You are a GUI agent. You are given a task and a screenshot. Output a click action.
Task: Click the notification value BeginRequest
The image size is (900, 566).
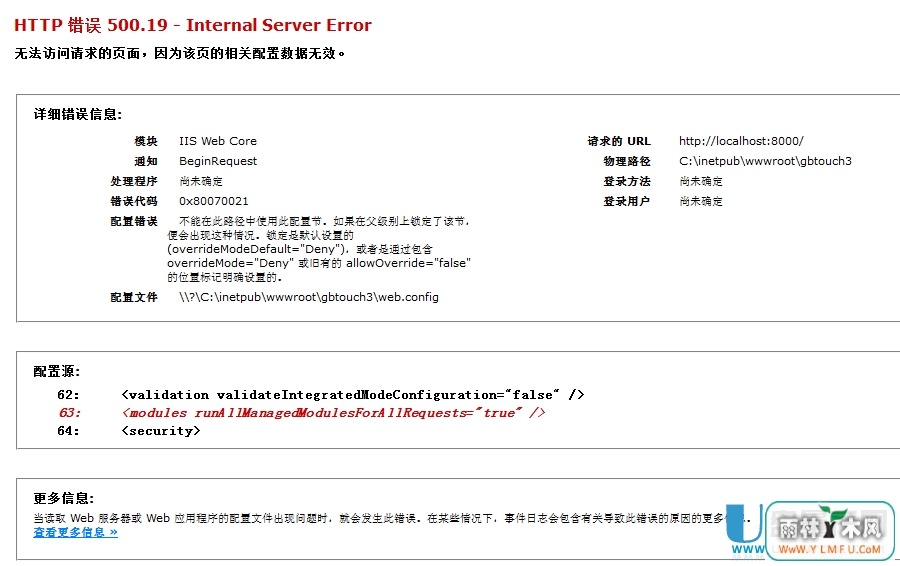point(218,161)
